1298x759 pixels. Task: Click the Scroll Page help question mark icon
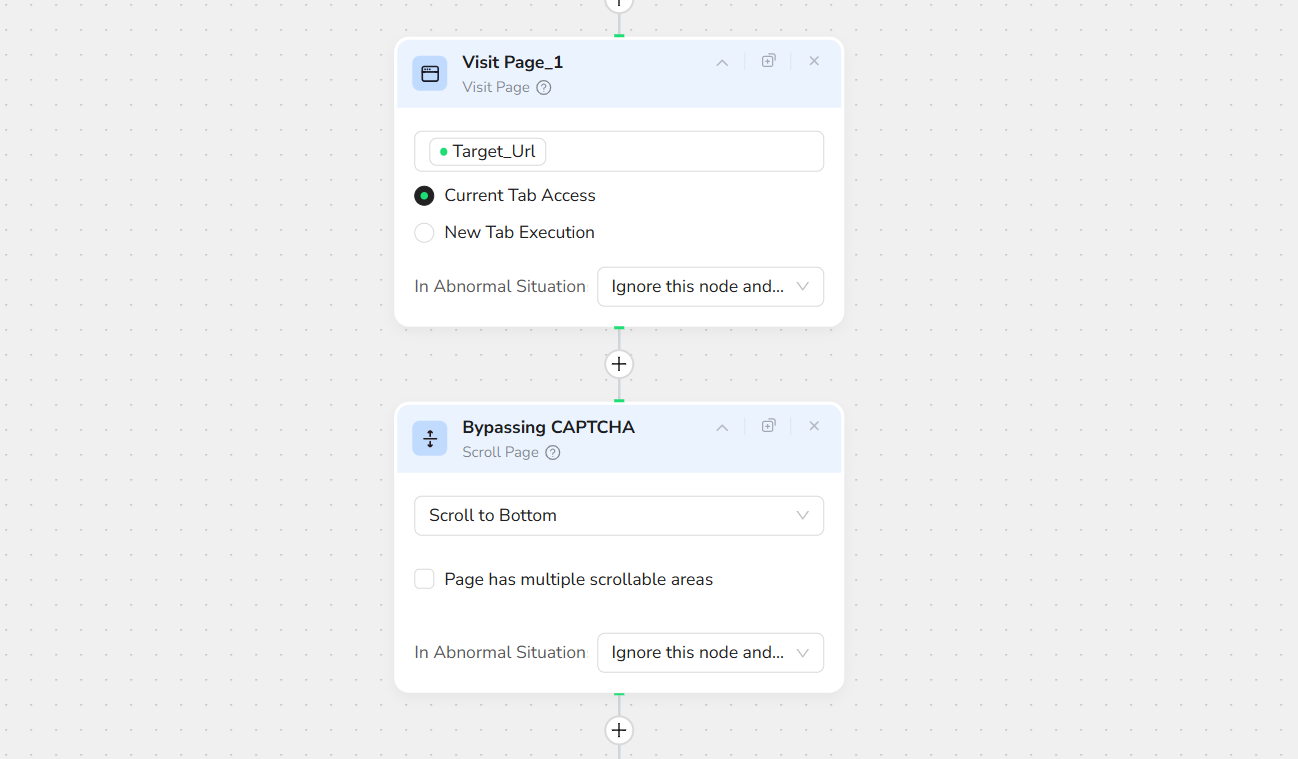[x=553, y=453]
